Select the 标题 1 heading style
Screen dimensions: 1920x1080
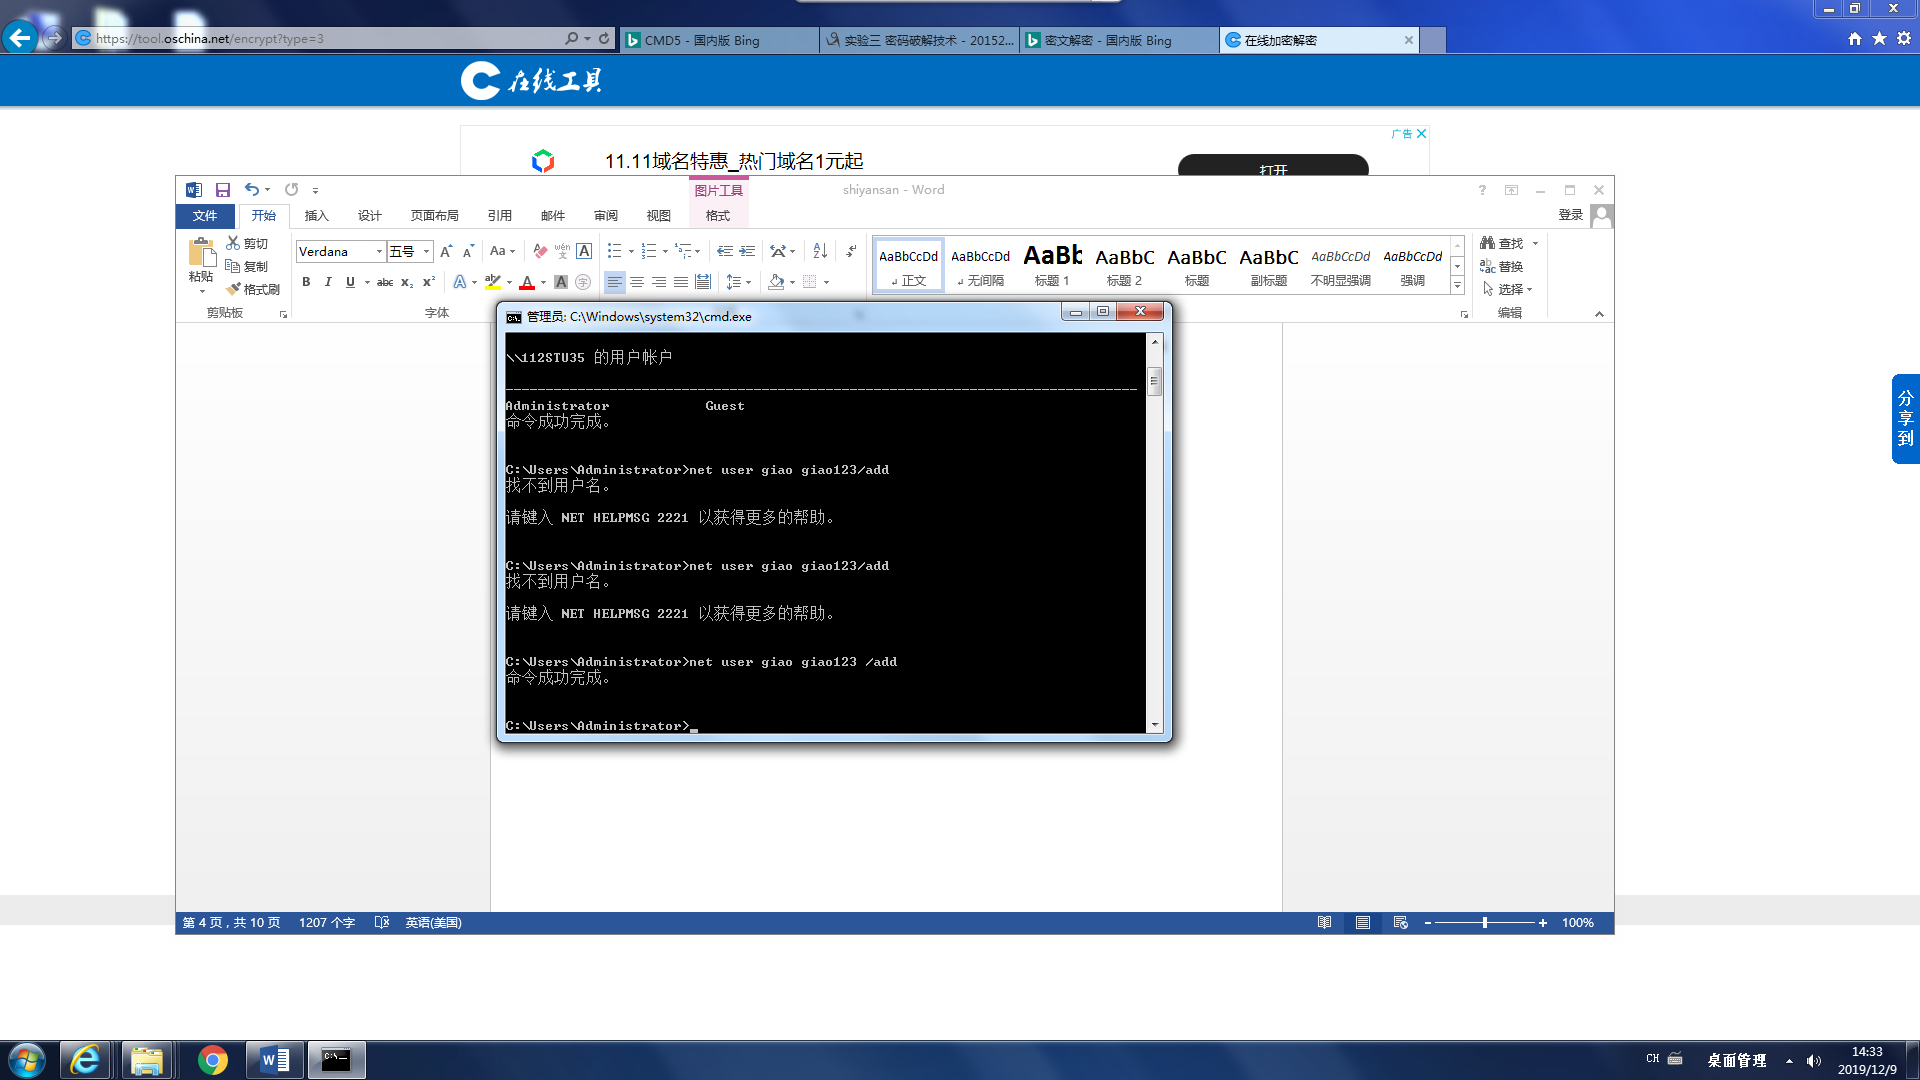pyautogui.click(x=1052, y=265)
